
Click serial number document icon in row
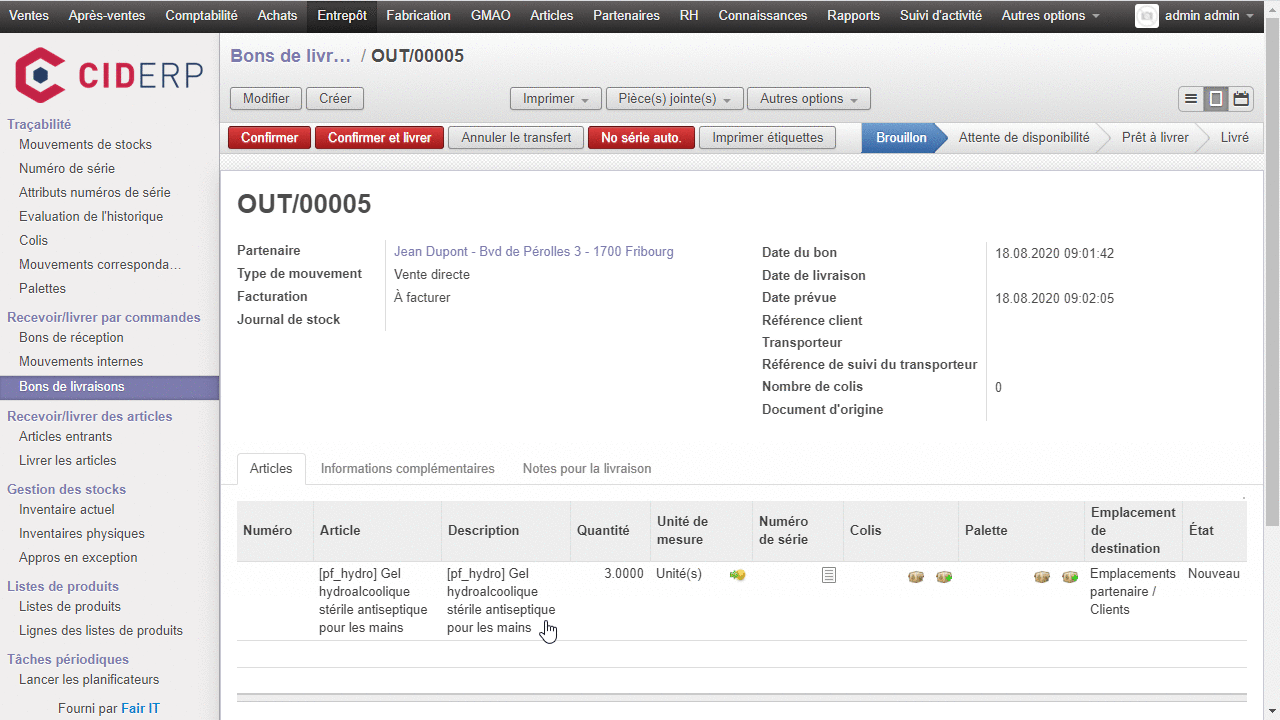[x=828, y=575]
